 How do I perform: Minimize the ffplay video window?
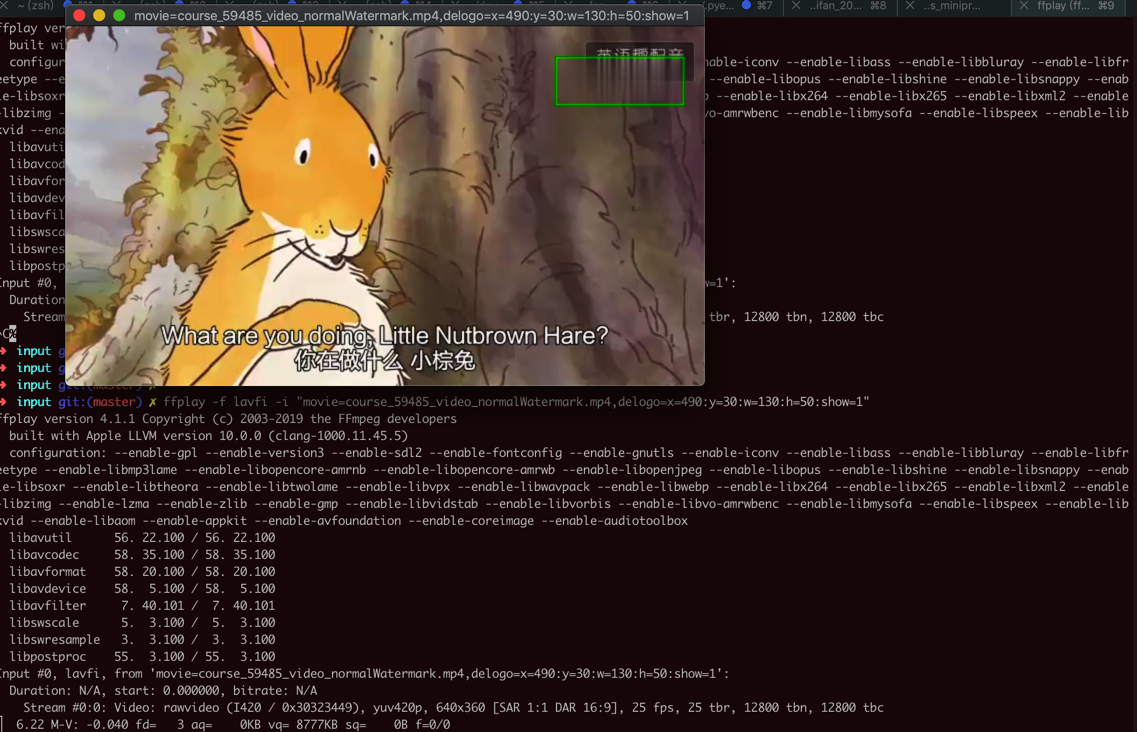point(99,15)
